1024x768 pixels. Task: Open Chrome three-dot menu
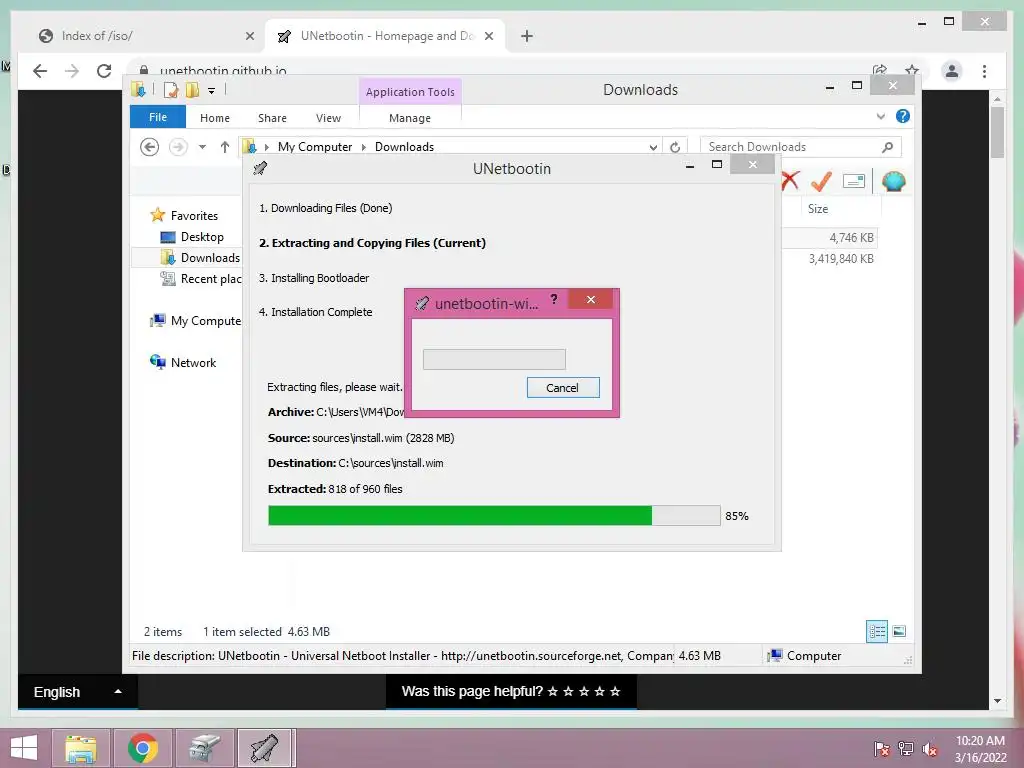click(984, 71)
